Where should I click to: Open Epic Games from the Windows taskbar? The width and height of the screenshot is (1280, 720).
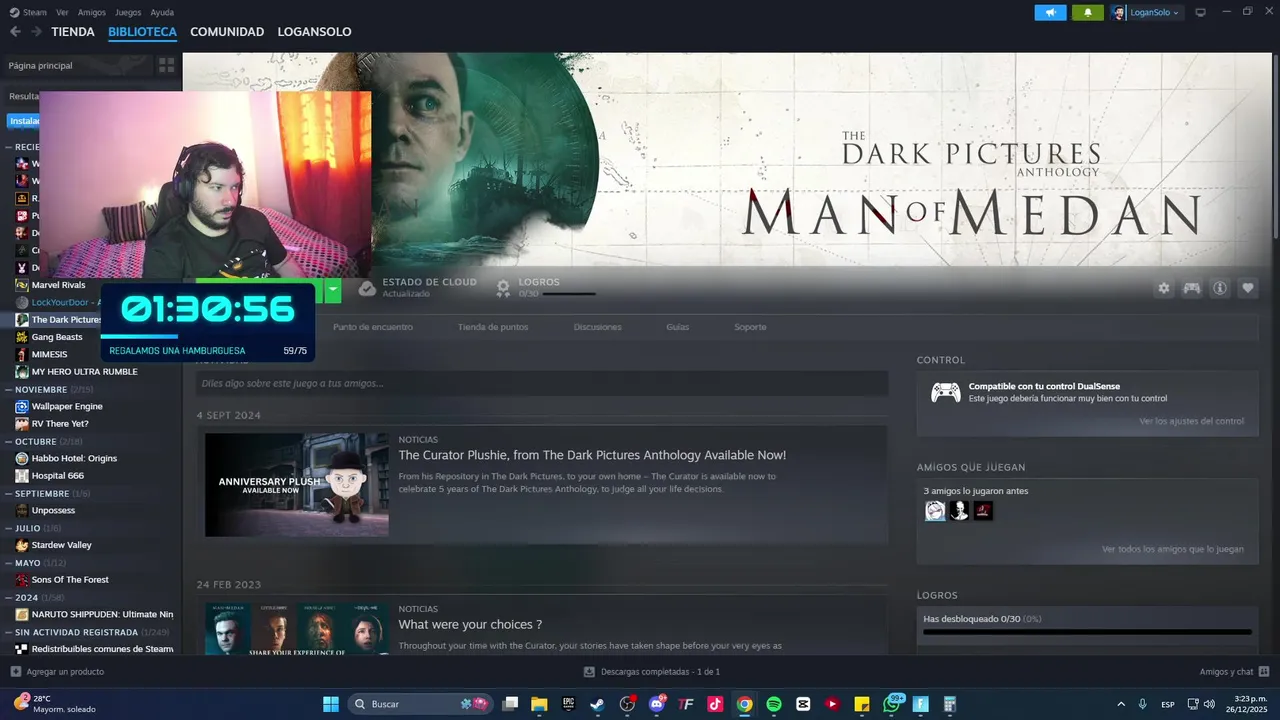568,704
